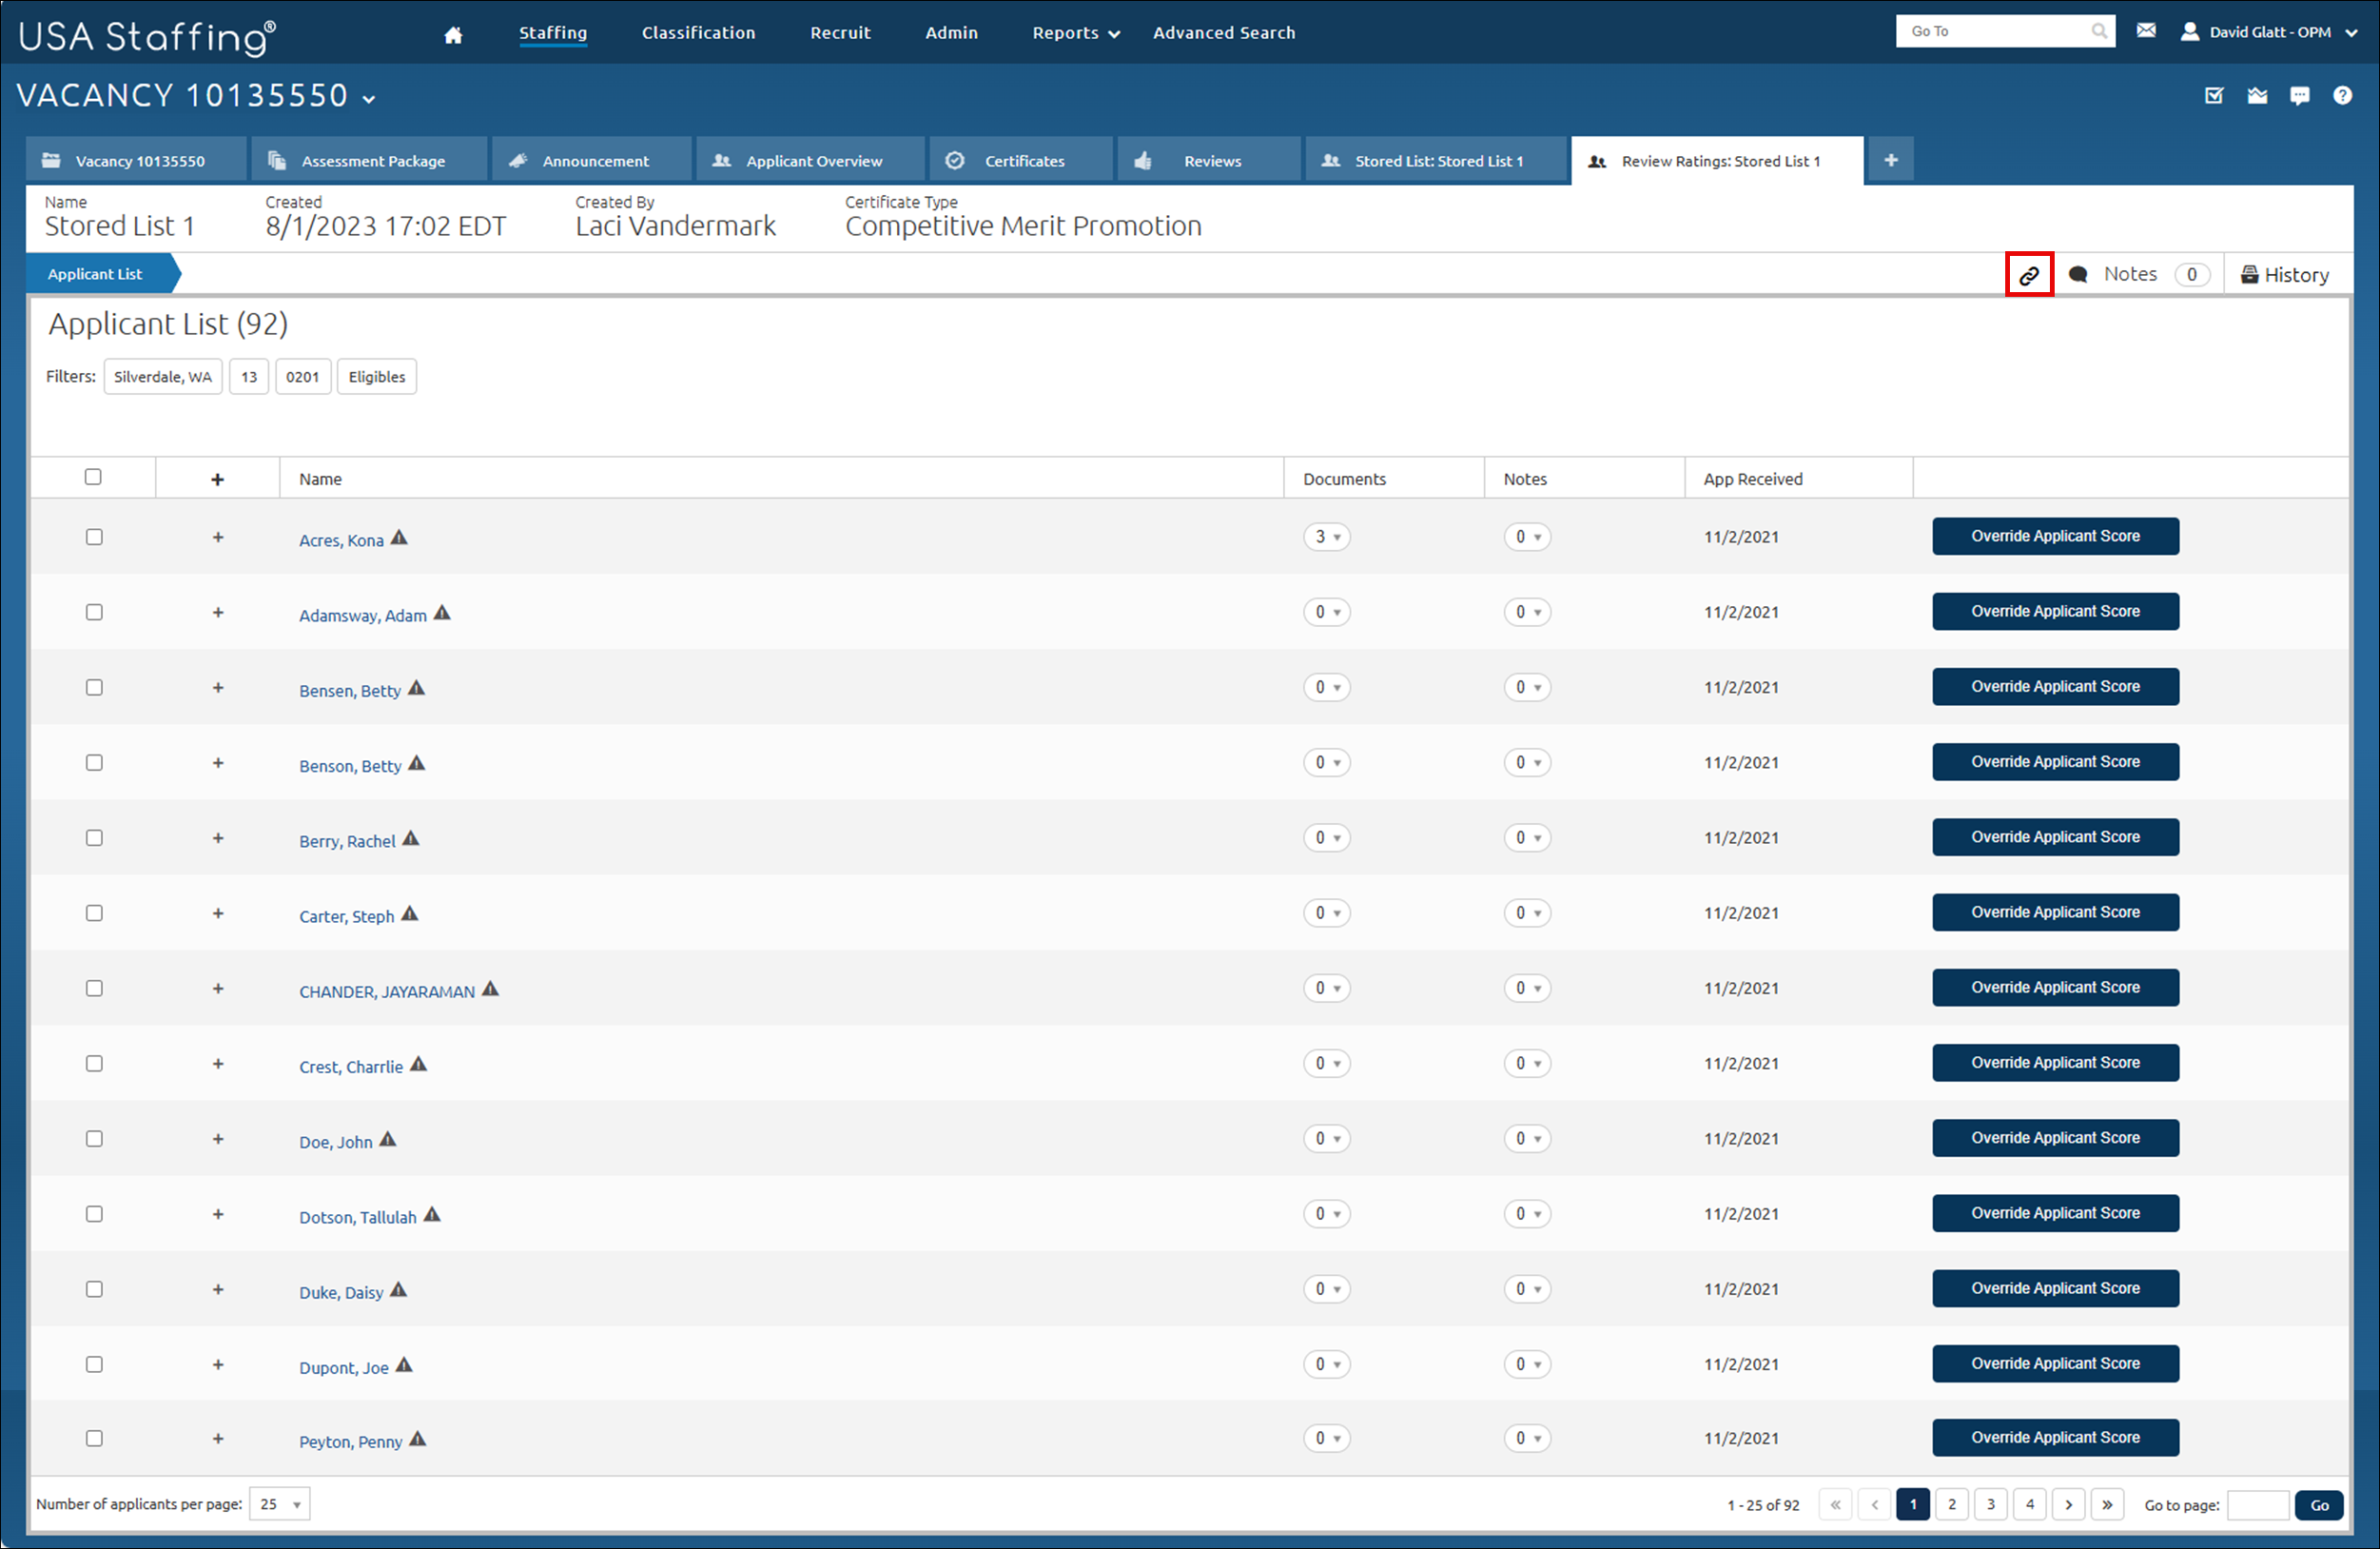Open the applicants per page dropdown
Image resolution: width=2380 pixels, height=1549 pixels.
coord(280,1504)
